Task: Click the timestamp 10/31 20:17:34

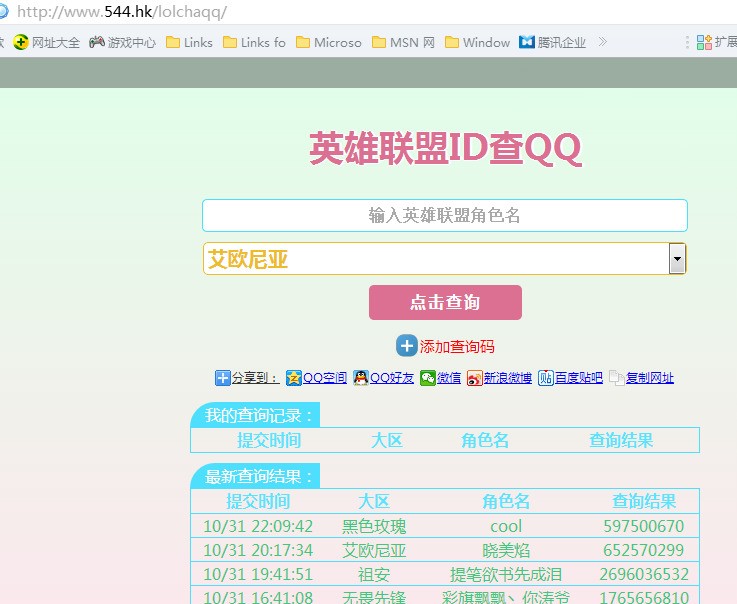Action: [x=258, y=550]
